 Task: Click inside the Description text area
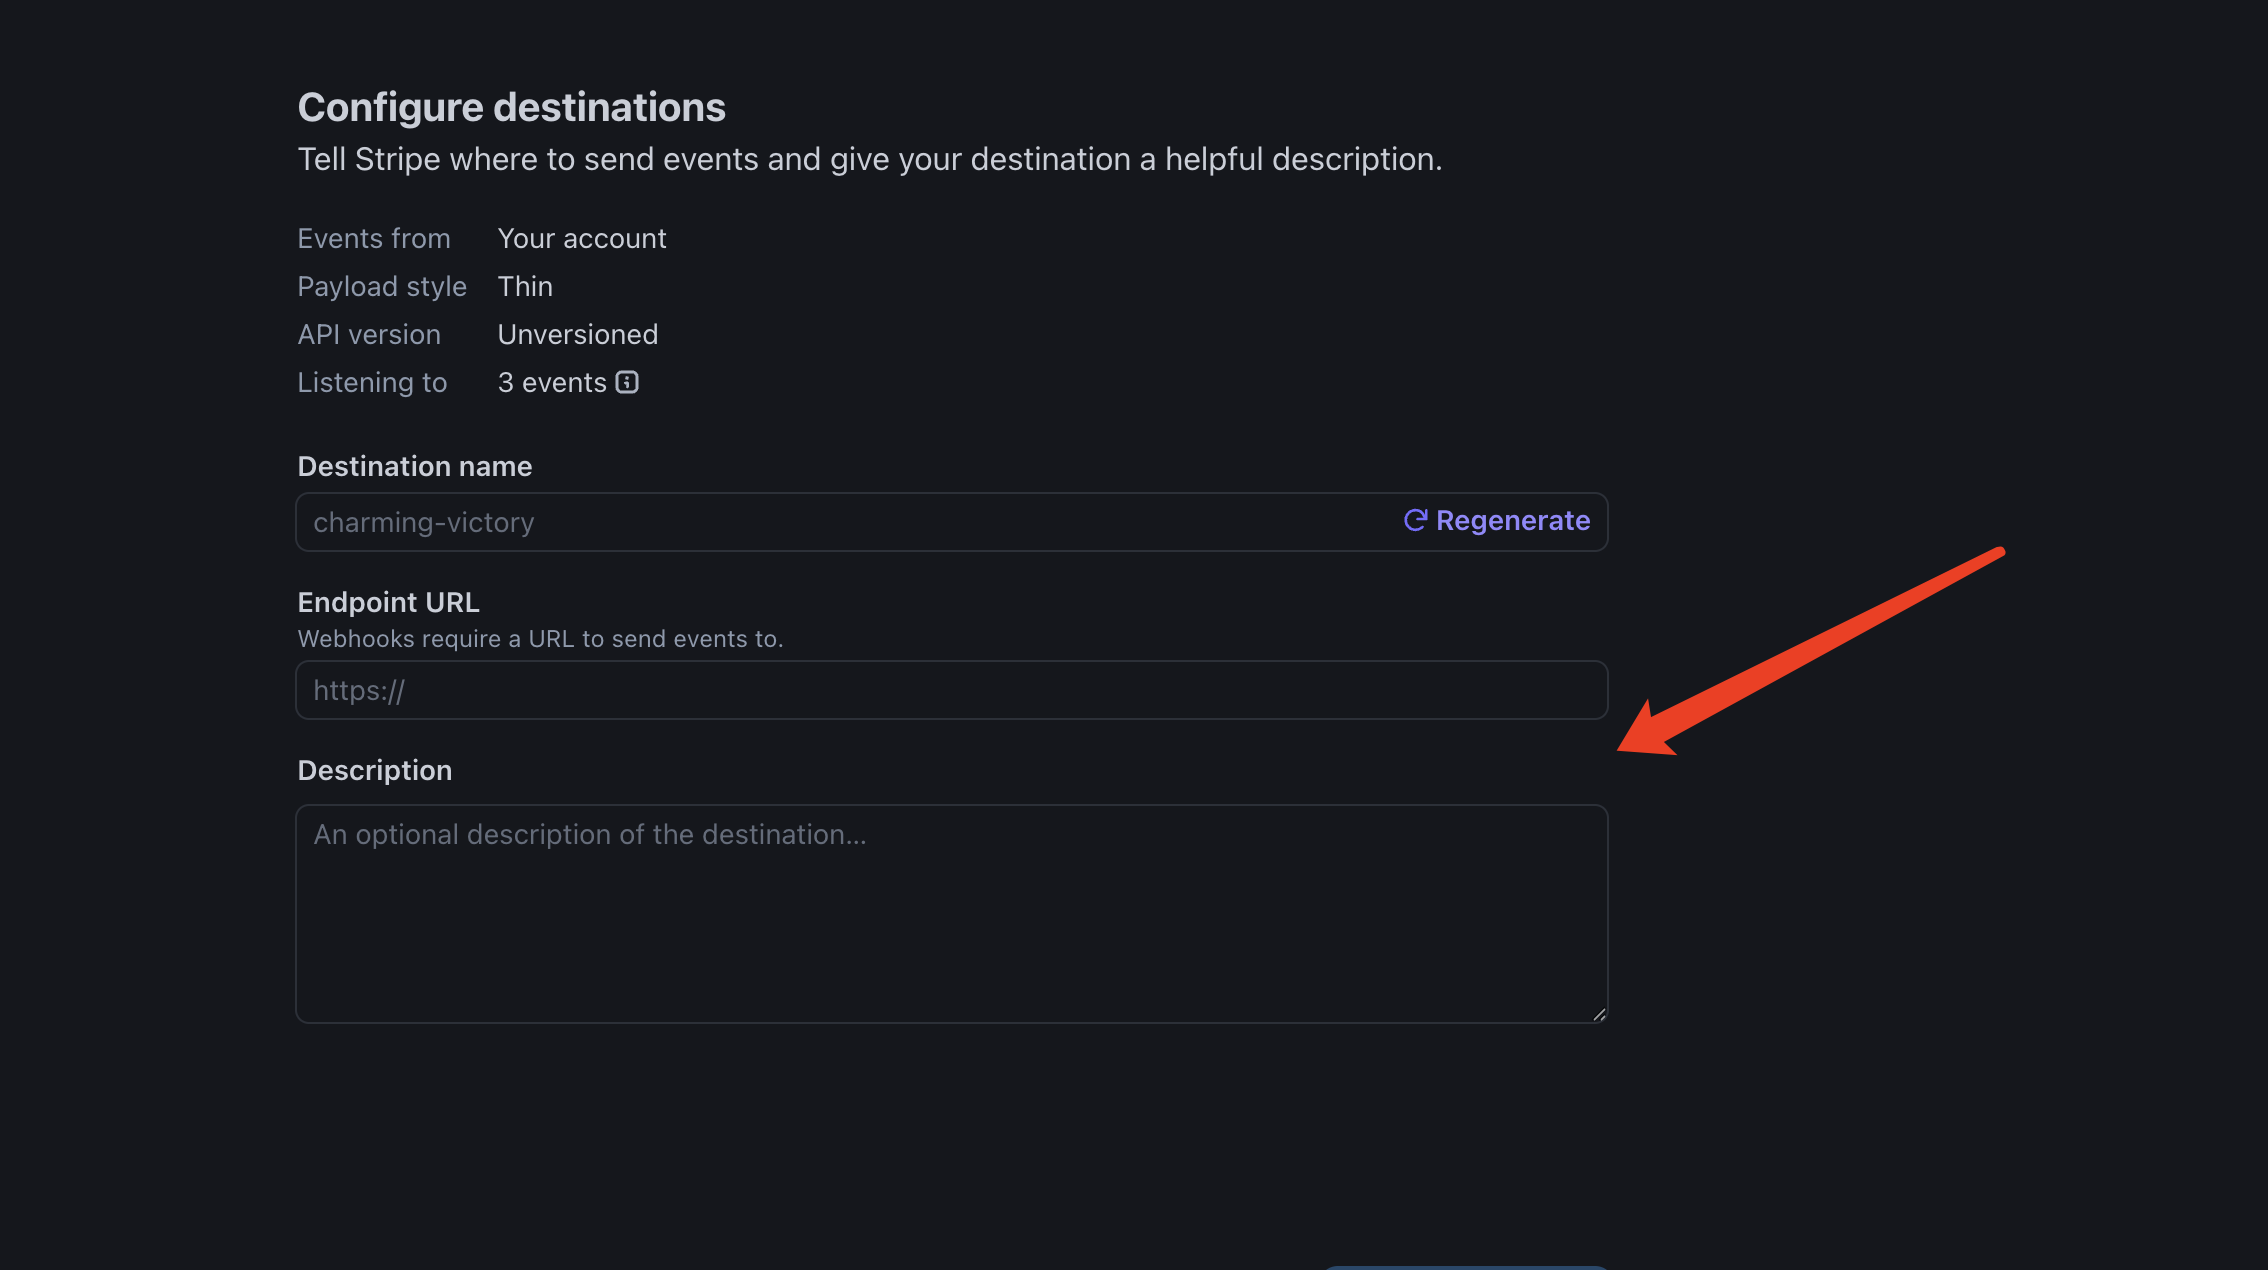pos(952,914)
